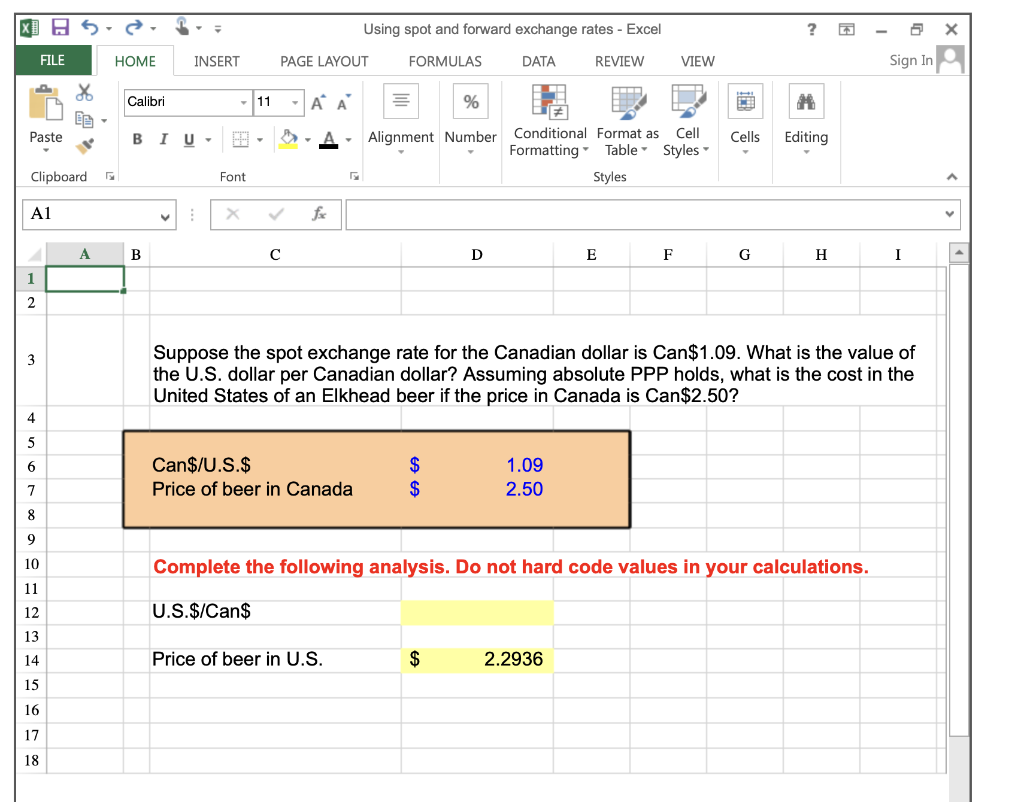Open the FILE menu
This screenshot has height=802, width=1024.
(53, 61)
